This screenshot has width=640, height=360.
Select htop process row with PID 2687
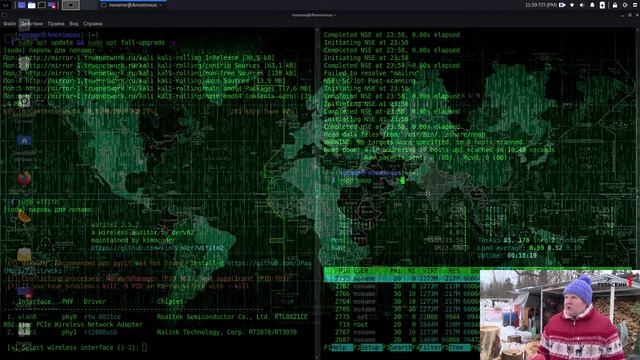coord(402,340)
